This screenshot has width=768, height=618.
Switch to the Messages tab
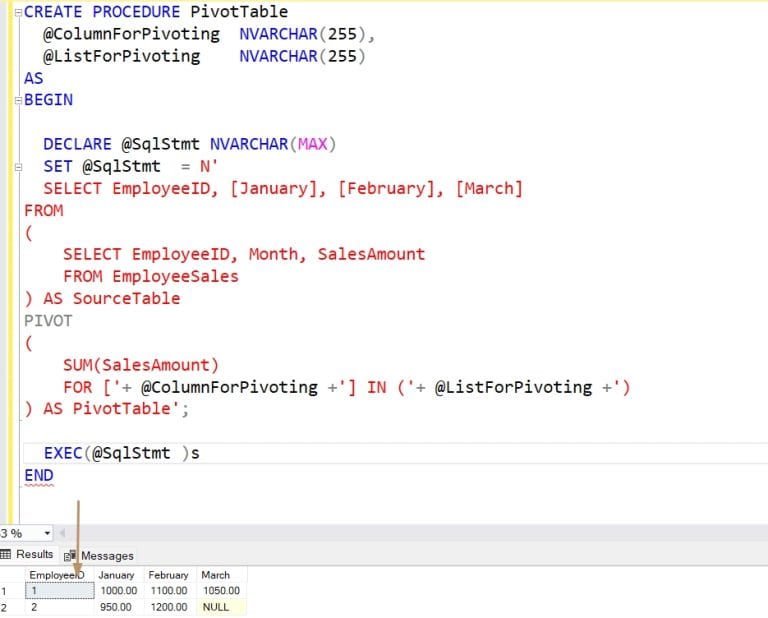[99, 556]
